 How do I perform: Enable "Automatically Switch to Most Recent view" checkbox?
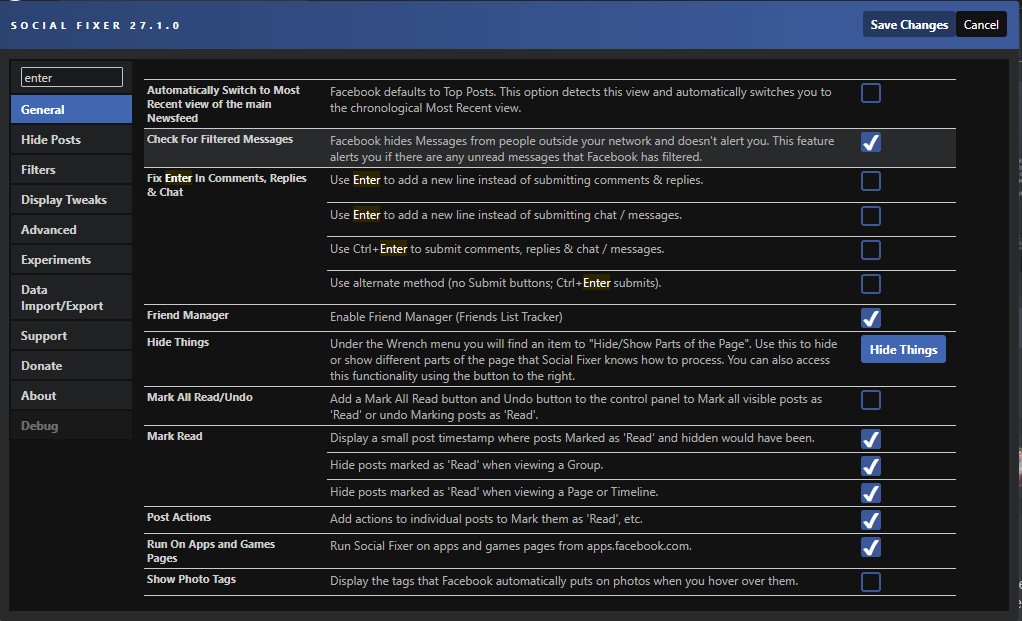[x=870, y=92]
